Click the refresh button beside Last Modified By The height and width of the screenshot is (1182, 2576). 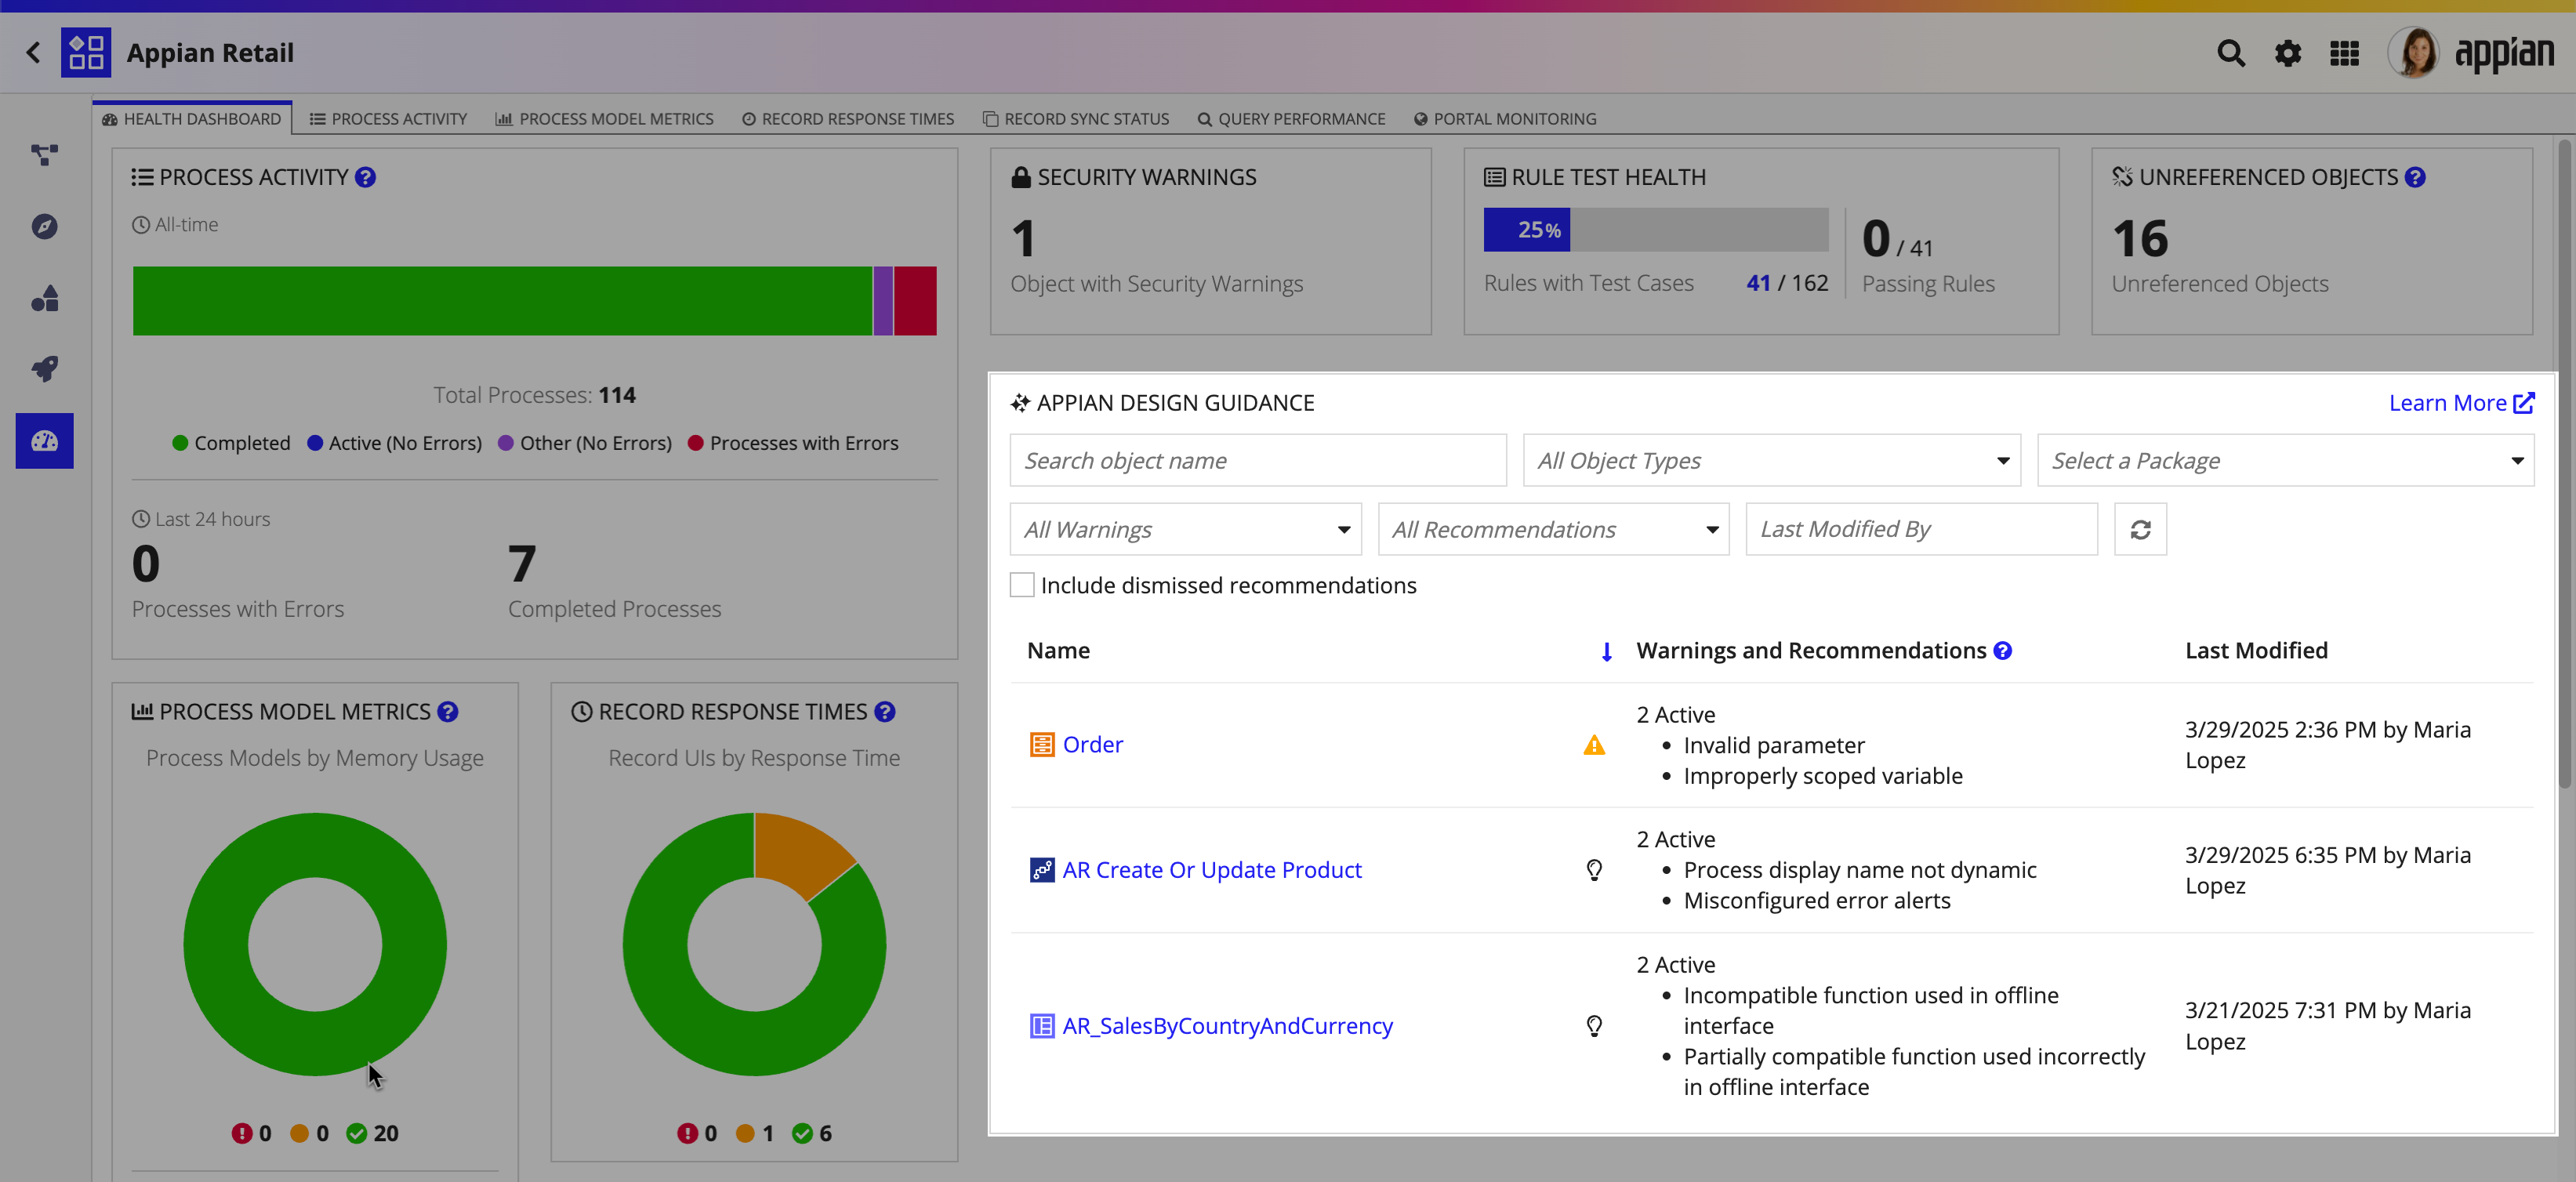[2140, 529]
